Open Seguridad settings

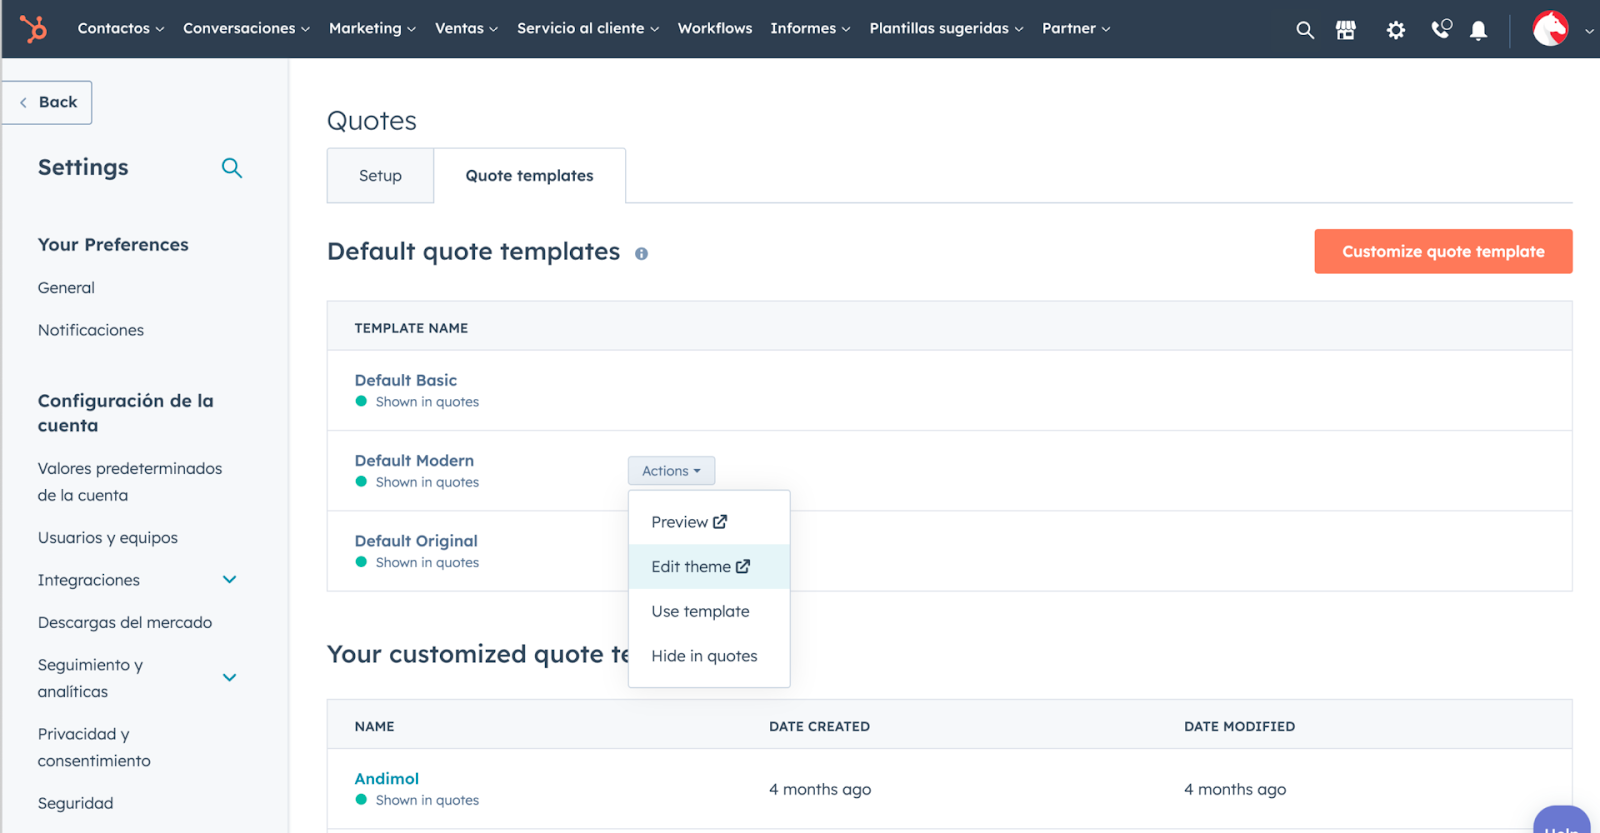75,803
